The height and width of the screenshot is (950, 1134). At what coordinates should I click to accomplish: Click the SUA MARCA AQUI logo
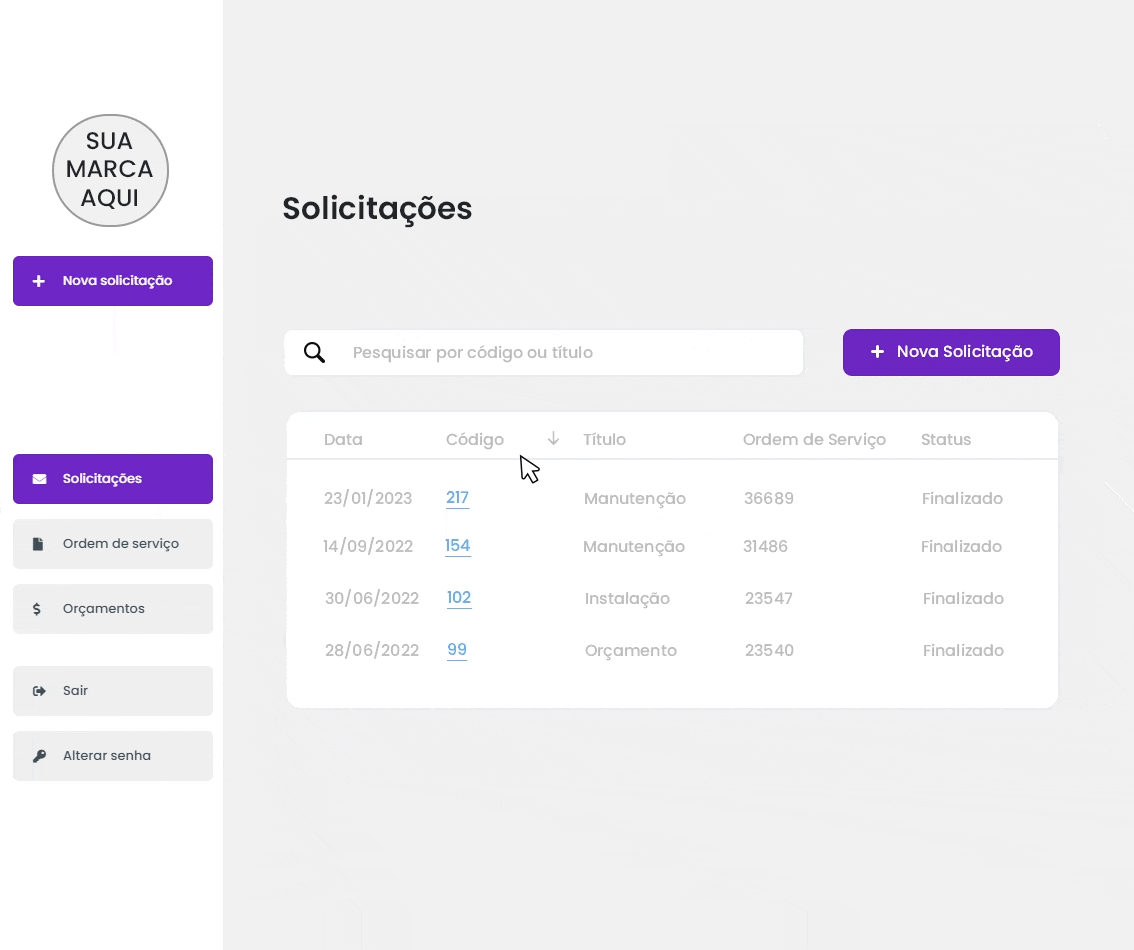(x=110, y=170)
